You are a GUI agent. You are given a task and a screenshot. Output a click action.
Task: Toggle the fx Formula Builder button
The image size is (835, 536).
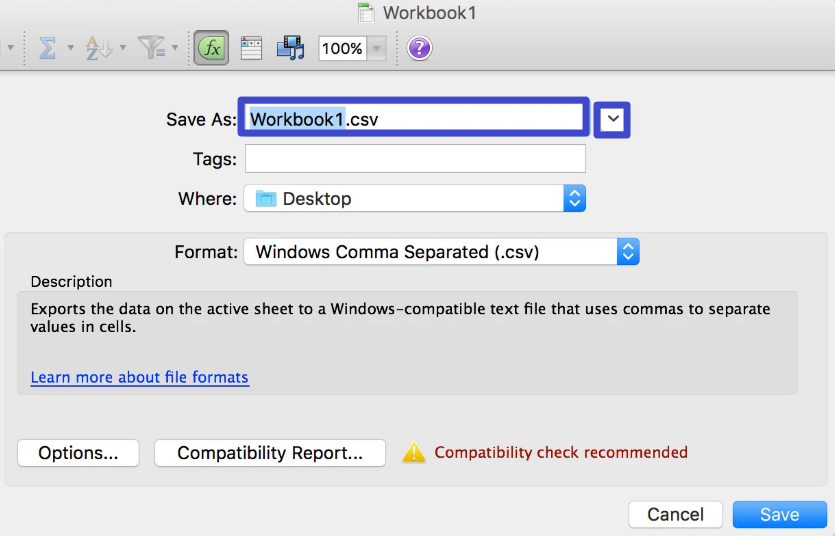pos(211,48)
